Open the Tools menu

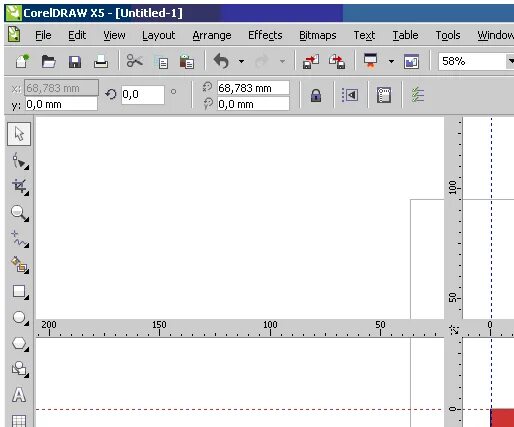tap(448, 35)
